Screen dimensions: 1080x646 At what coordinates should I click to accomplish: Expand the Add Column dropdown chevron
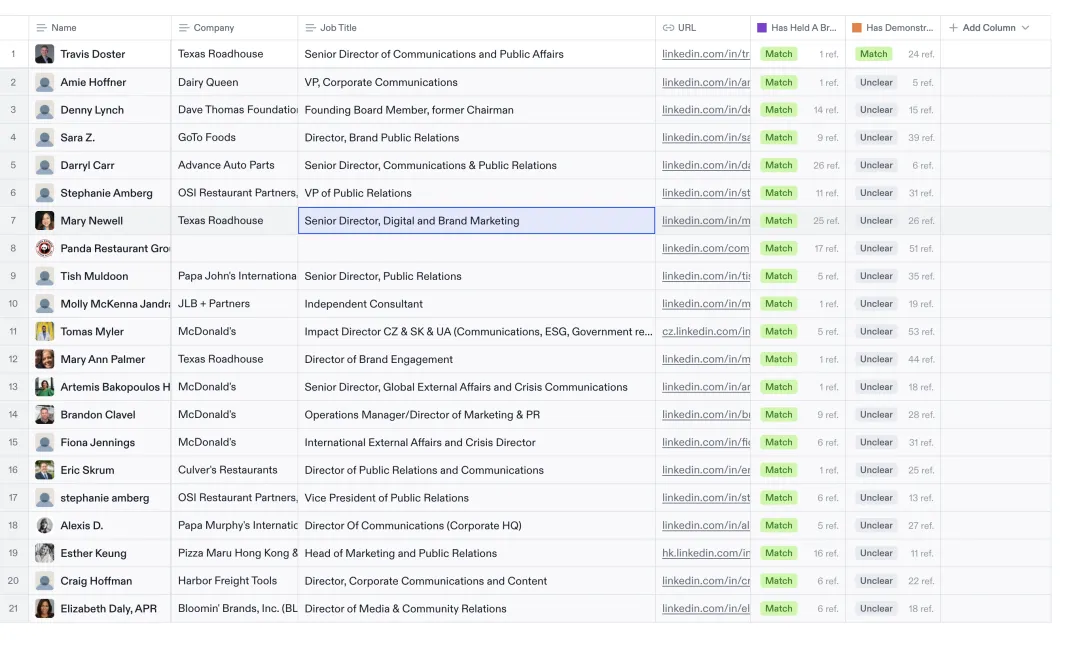[1025, 28]
